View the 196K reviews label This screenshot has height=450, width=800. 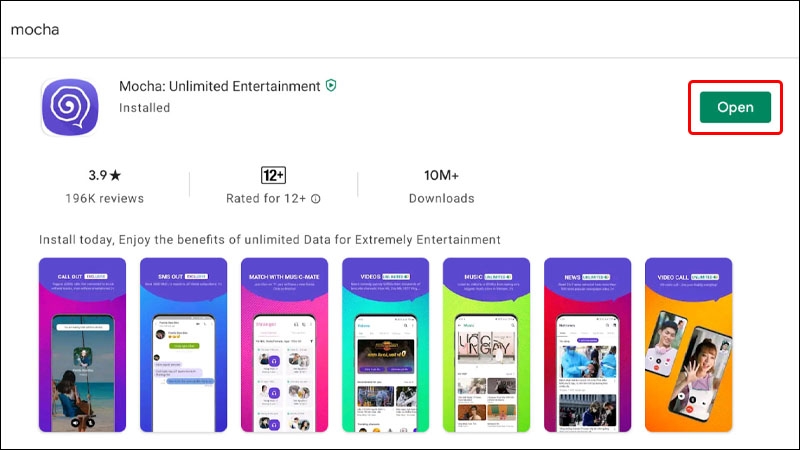pos(105,198)
